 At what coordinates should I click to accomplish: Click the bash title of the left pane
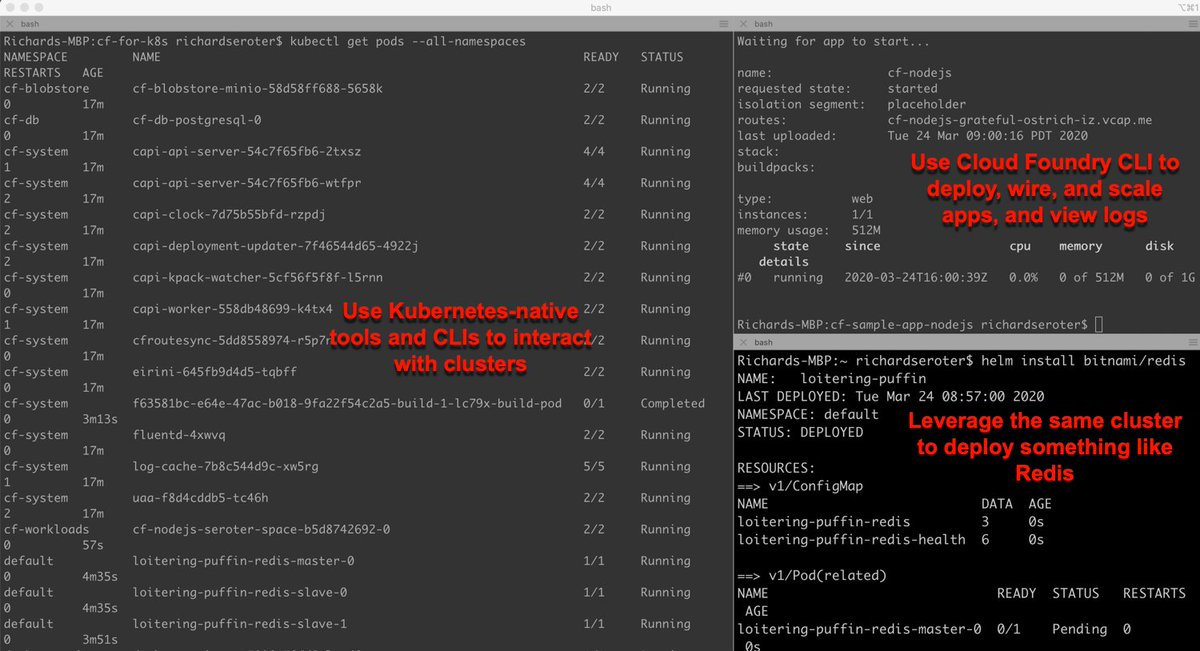click(x=31, y=24)
